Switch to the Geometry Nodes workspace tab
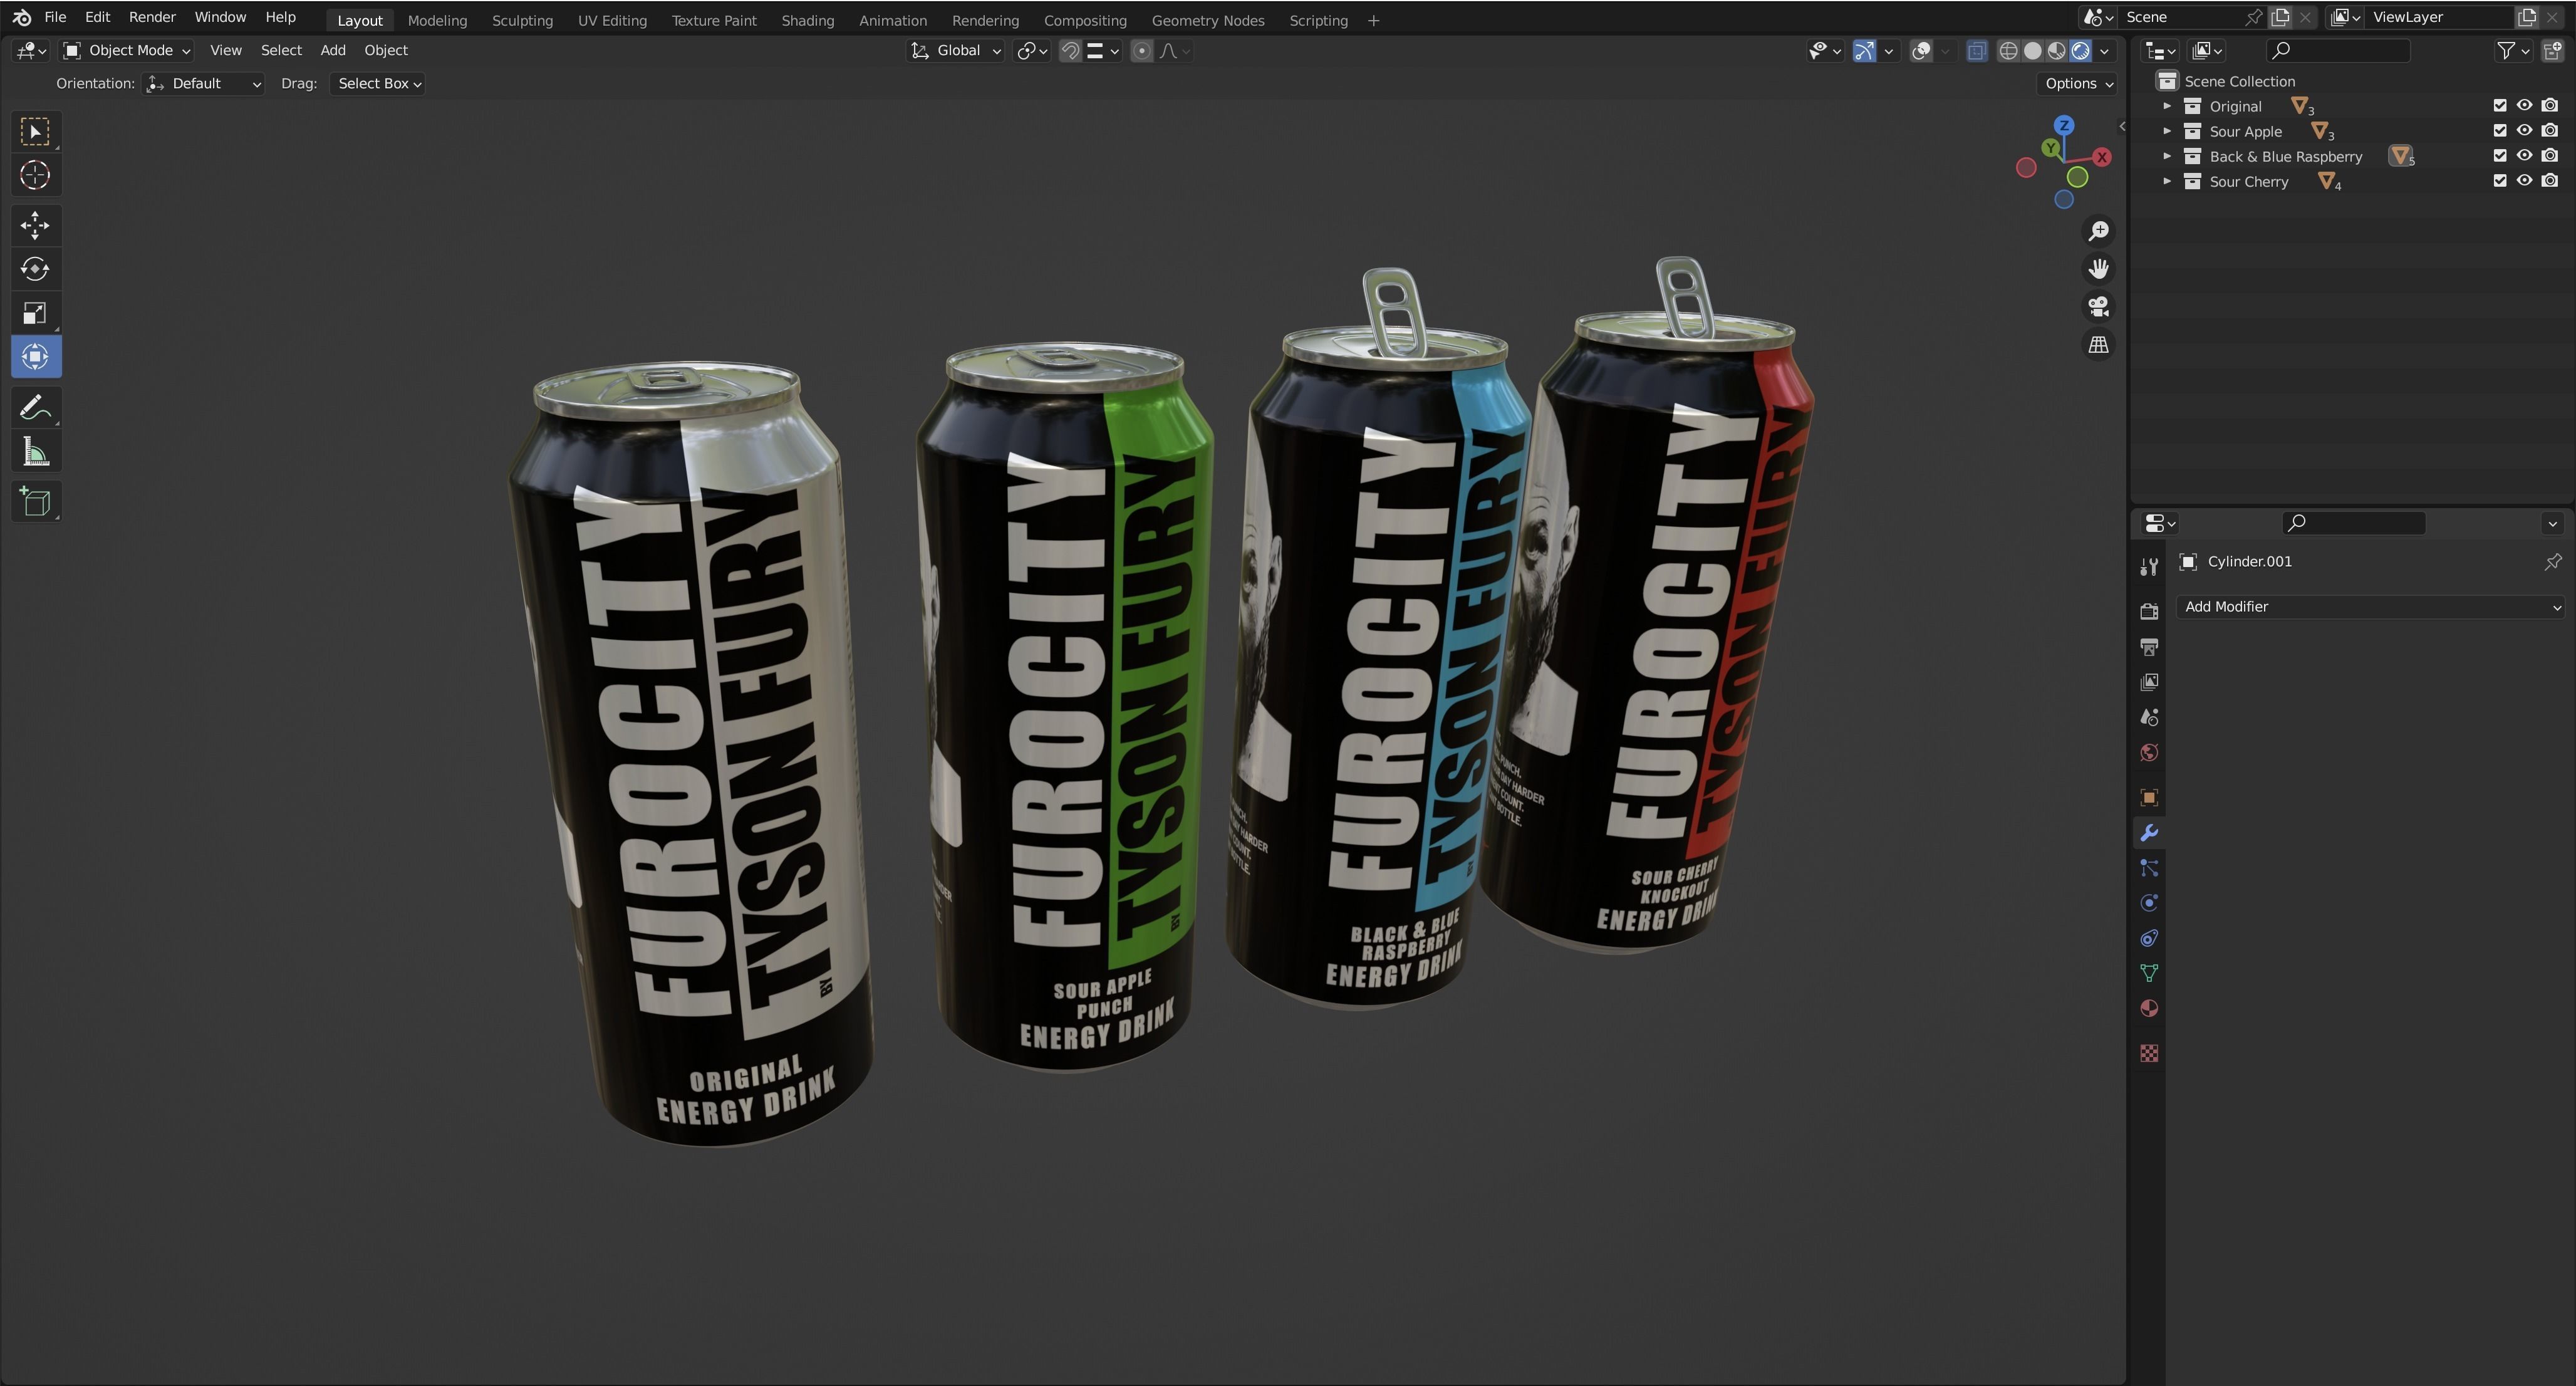This screenshot has width=2576, height=1386. point(1207,20)
